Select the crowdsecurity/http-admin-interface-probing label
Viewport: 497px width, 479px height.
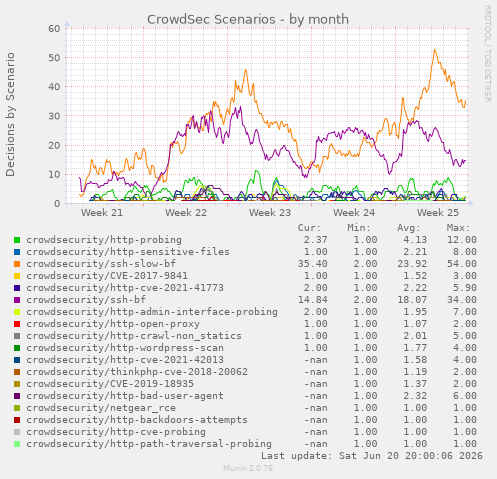pos(152,312)
